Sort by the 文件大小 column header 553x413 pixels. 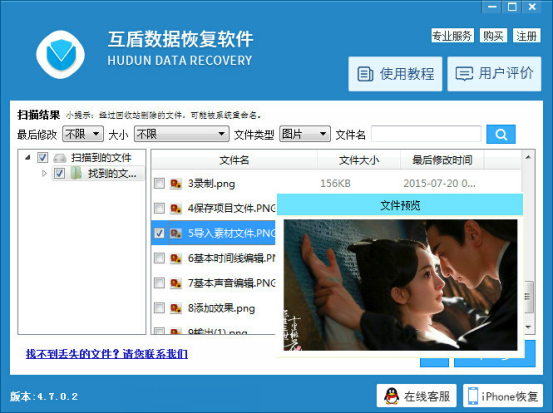click(359, 160)
